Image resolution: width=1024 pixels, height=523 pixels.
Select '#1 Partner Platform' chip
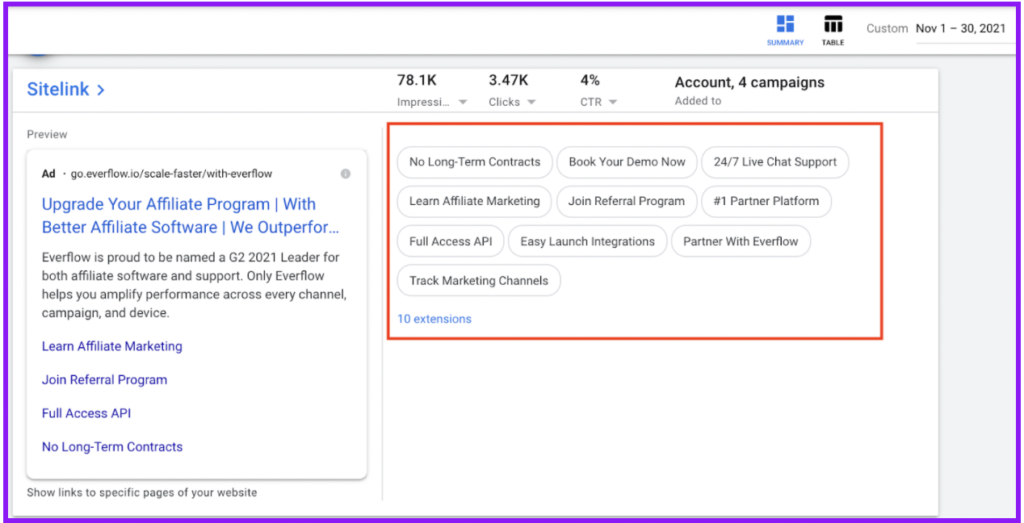click(x=766, y=201)
